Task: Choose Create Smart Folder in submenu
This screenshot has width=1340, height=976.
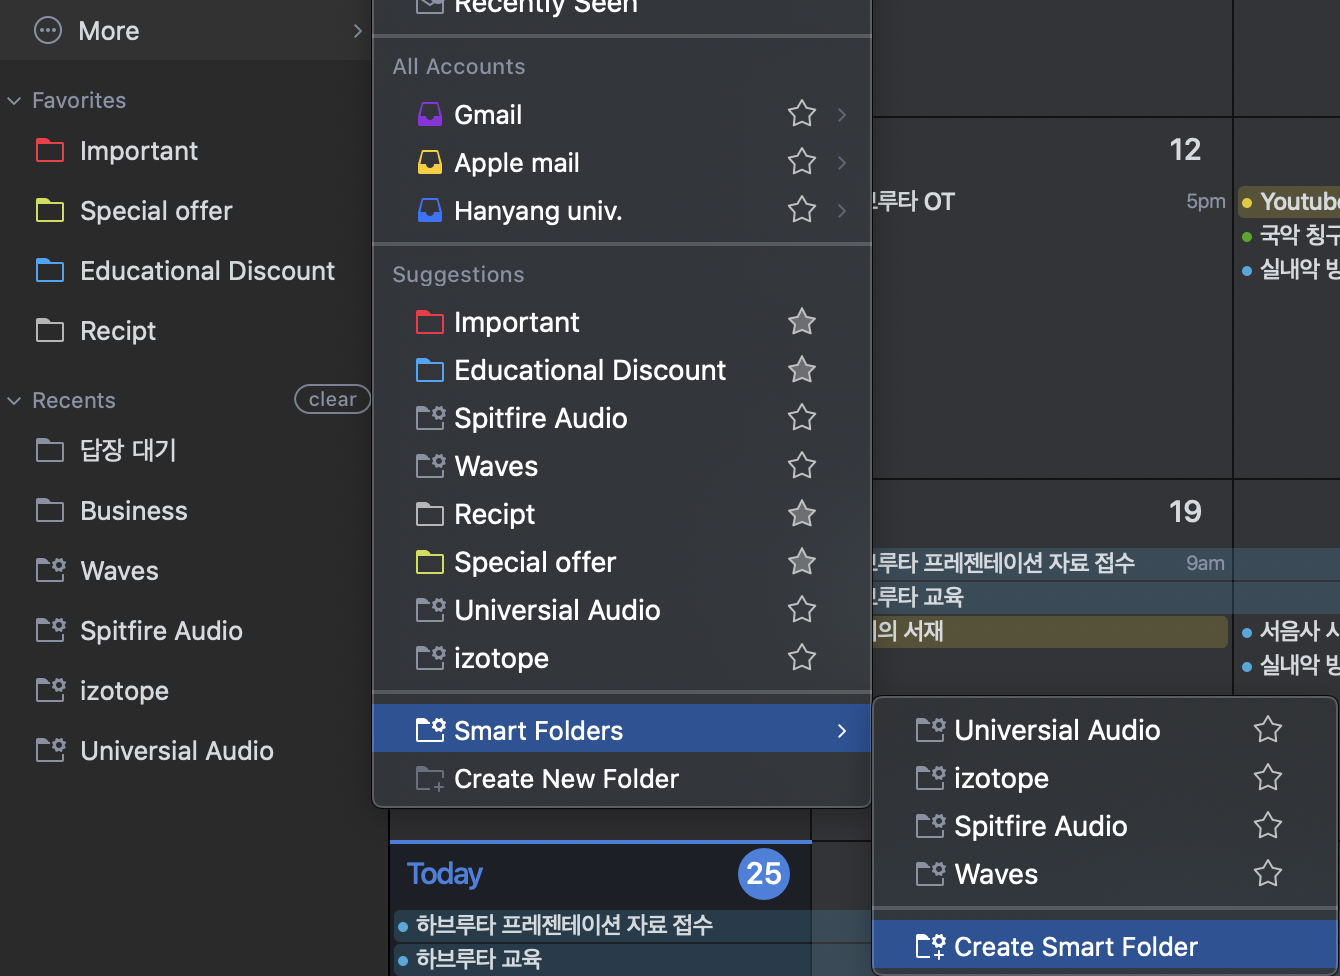Action: coord(1105,947)
